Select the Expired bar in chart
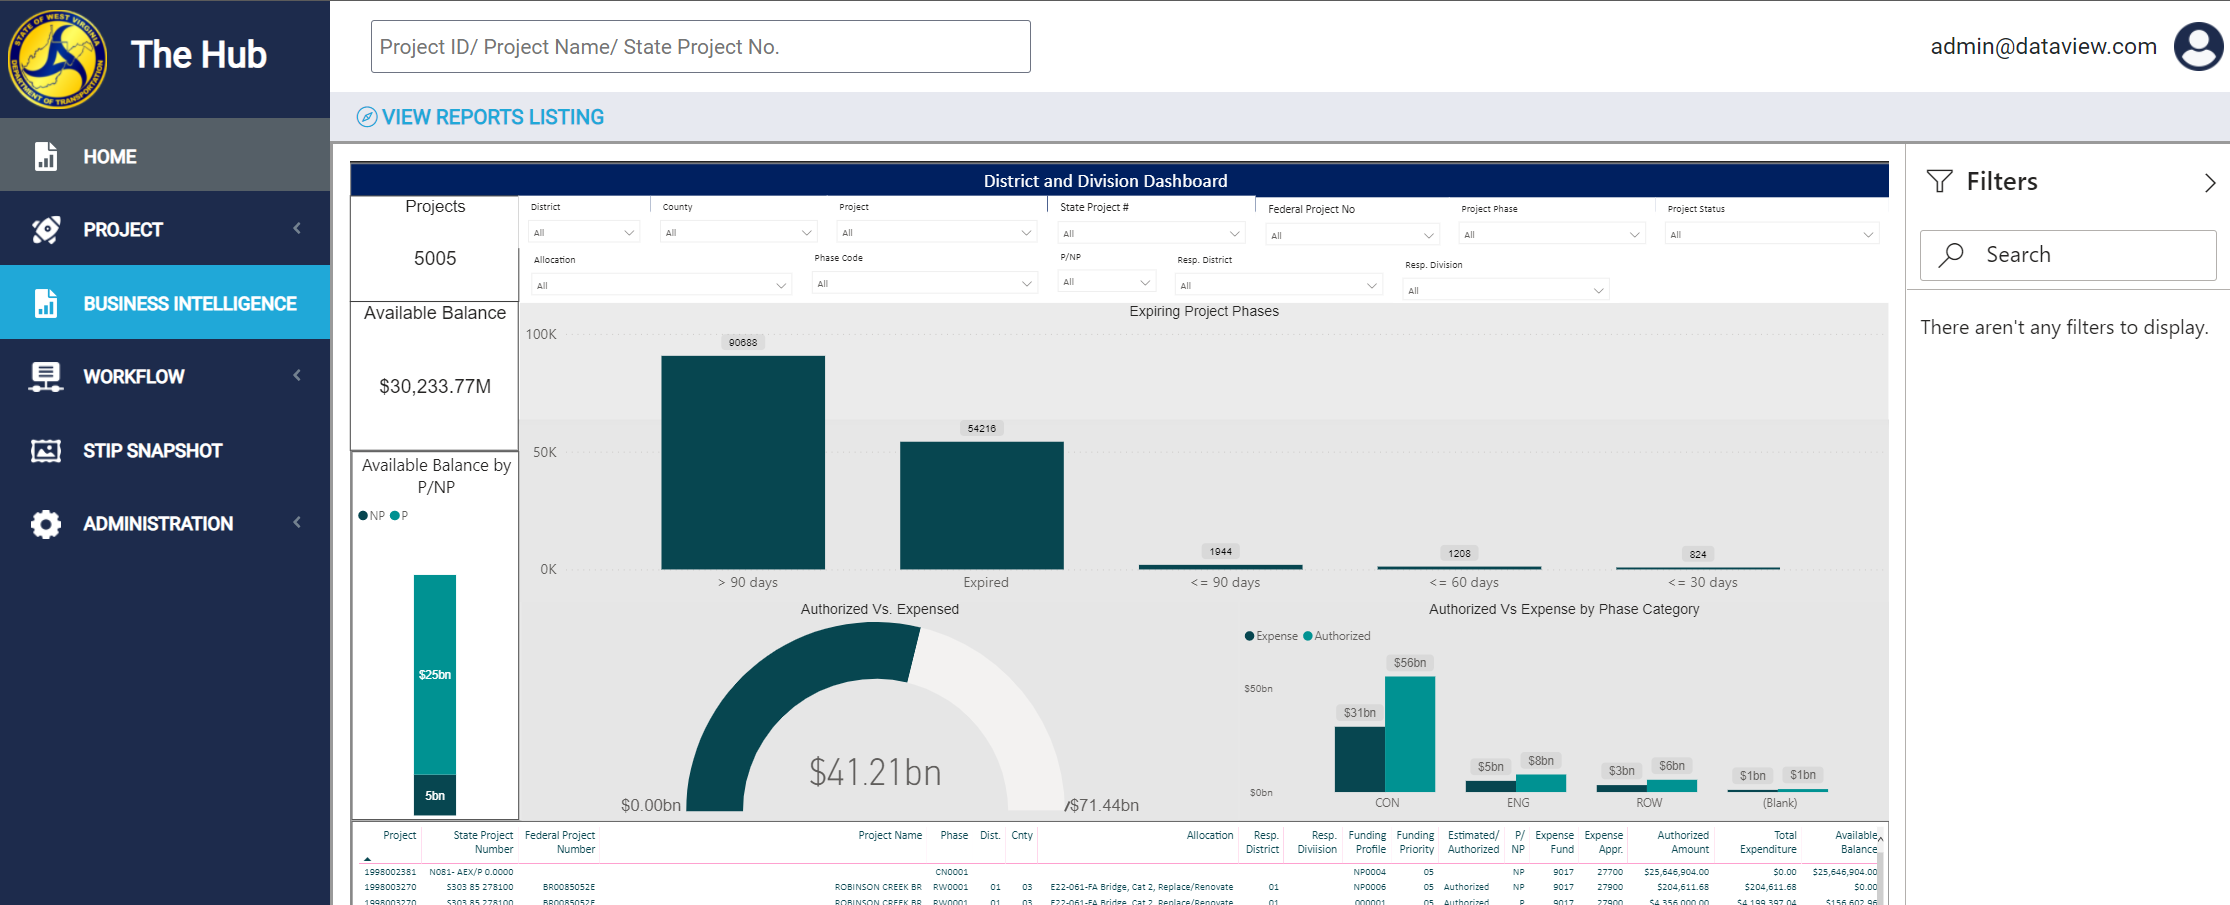The image size is (2230, 905). (982, 505)
